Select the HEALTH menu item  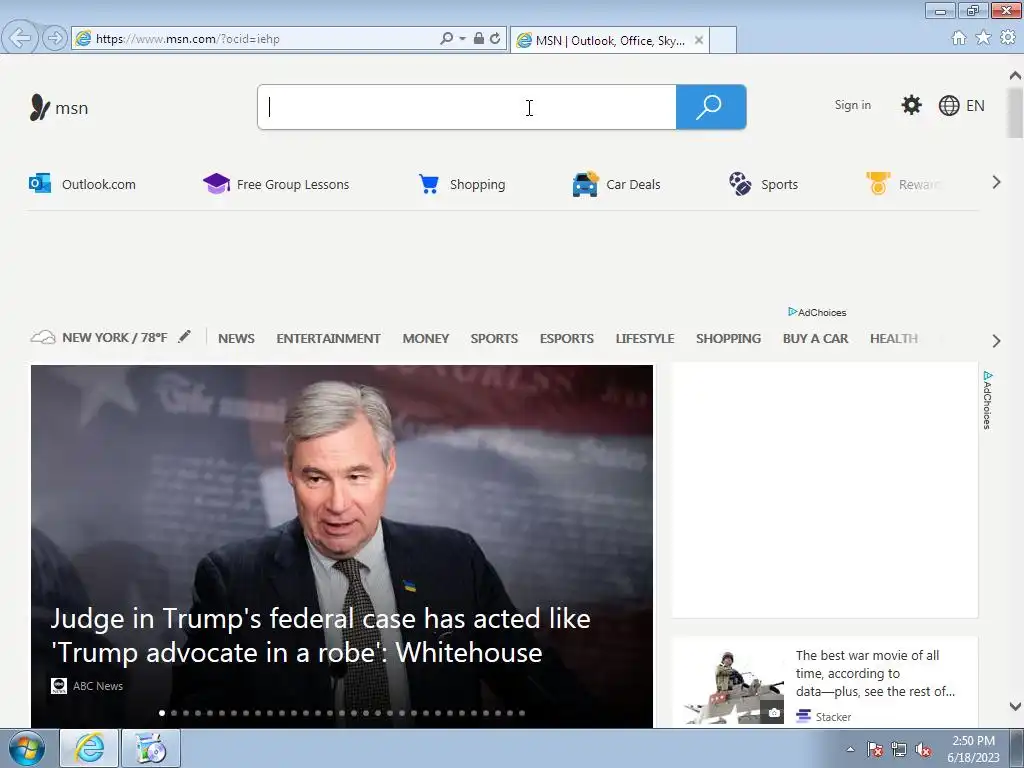(x=894, y=338)
